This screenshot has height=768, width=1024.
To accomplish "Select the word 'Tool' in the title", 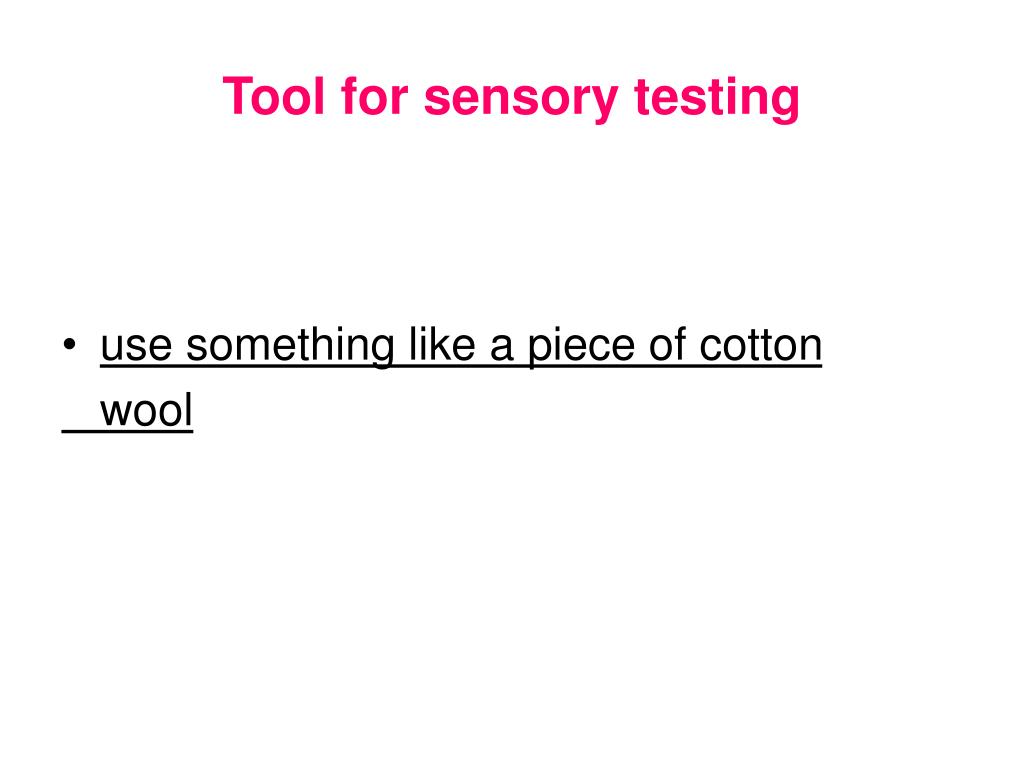I will coord(273,96).
